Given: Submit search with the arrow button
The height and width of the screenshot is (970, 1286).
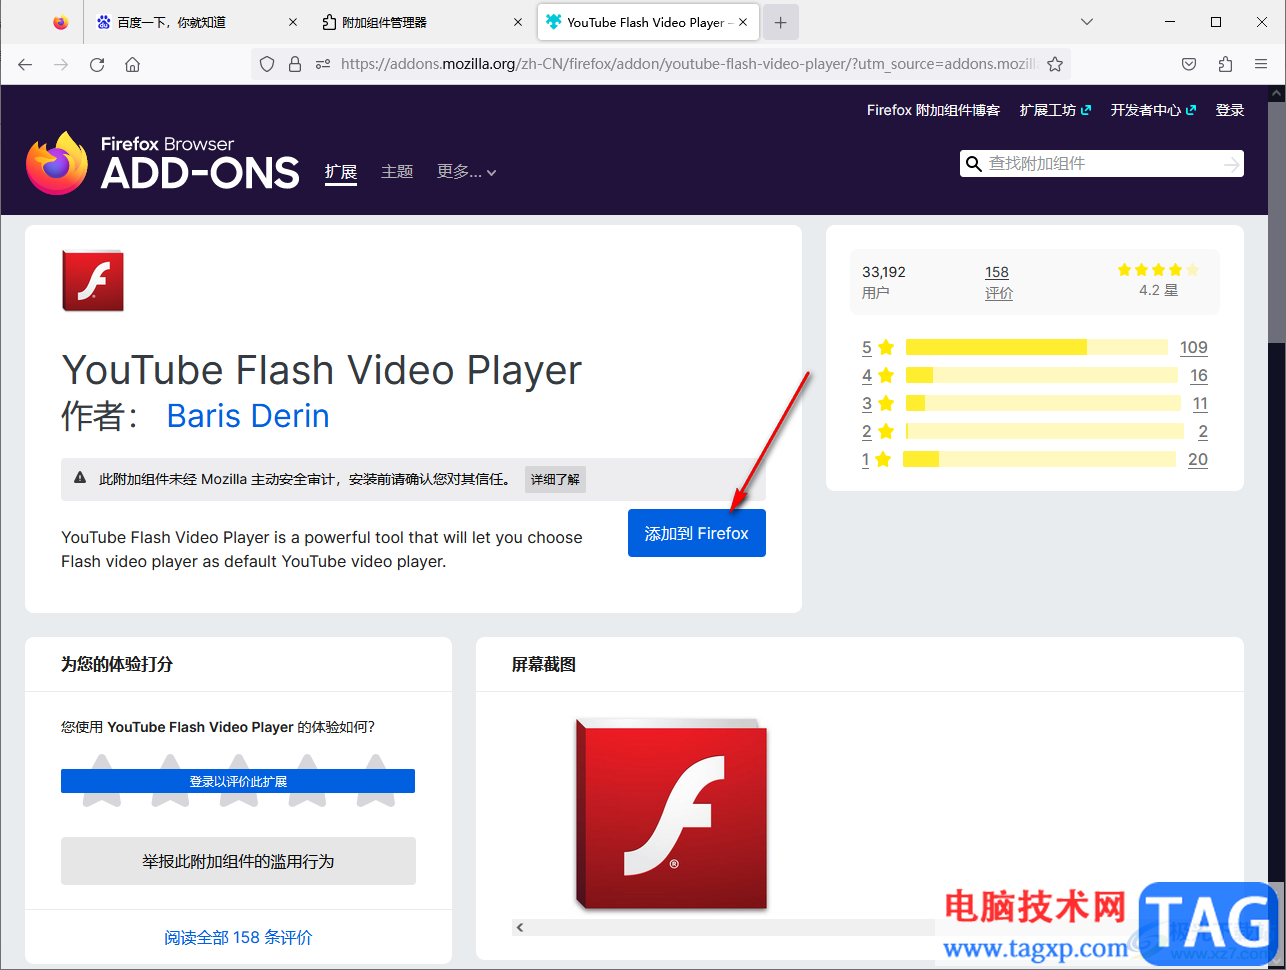Looking at the screenshot, I should click(x=1231, y=163).
